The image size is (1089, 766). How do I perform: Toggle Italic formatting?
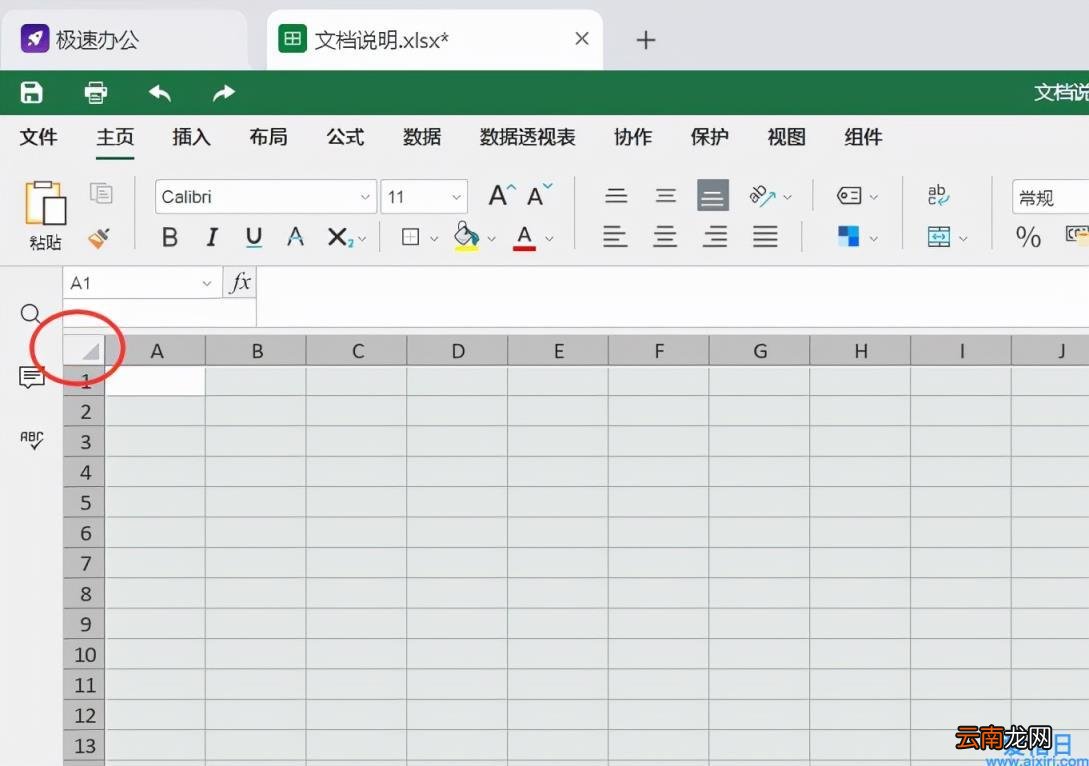[213, 238]
